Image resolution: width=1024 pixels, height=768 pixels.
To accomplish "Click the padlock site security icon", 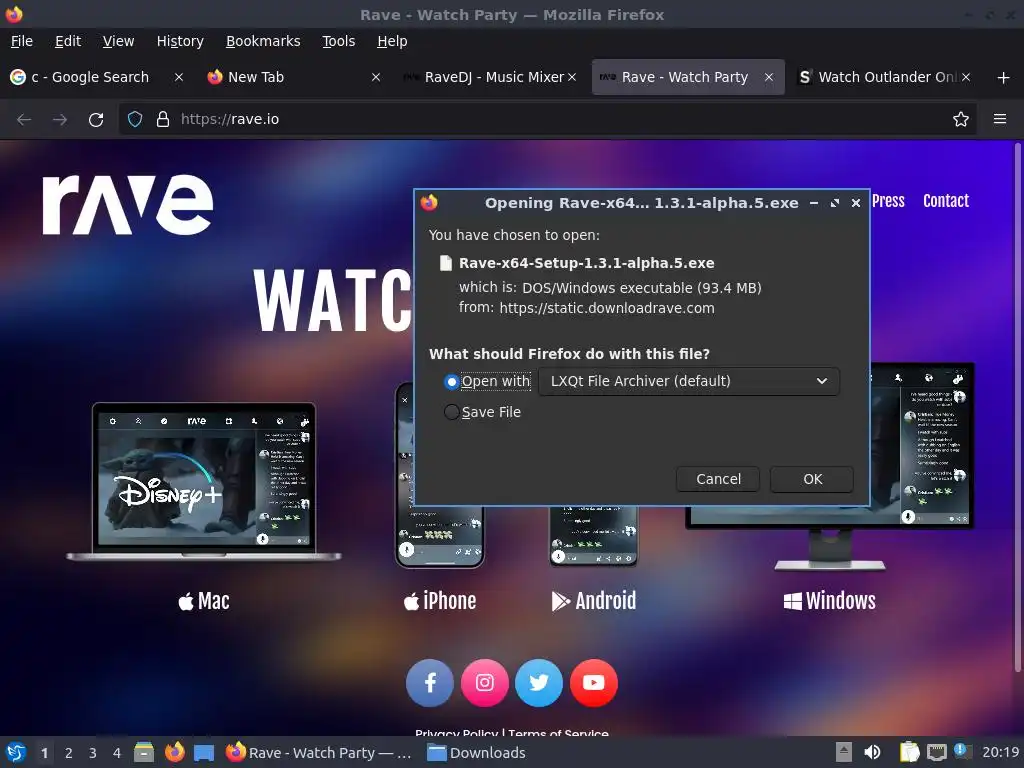I will (x=163, y=120).
